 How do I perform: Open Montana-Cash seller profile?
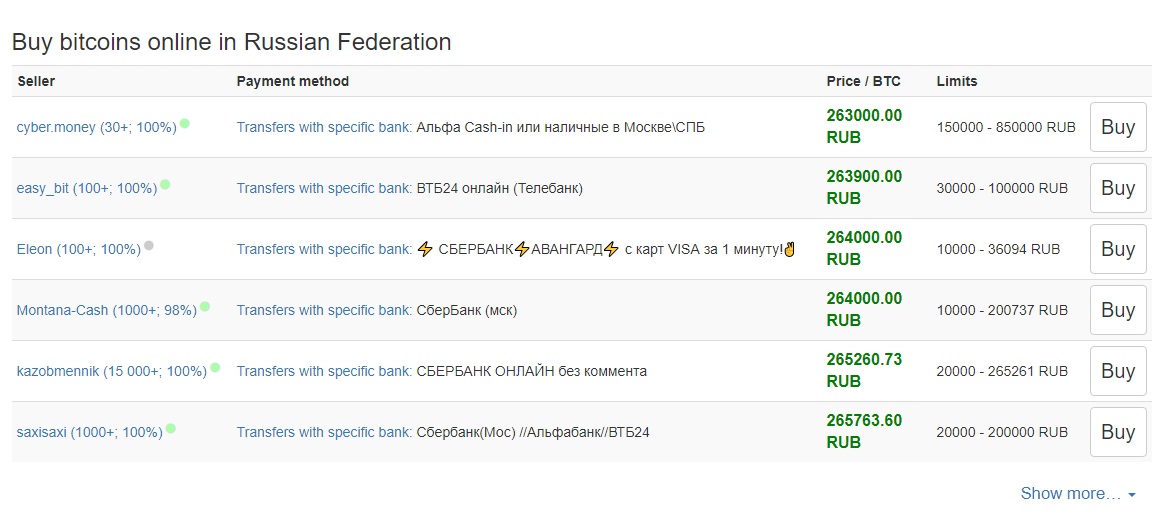coord(106,310)
